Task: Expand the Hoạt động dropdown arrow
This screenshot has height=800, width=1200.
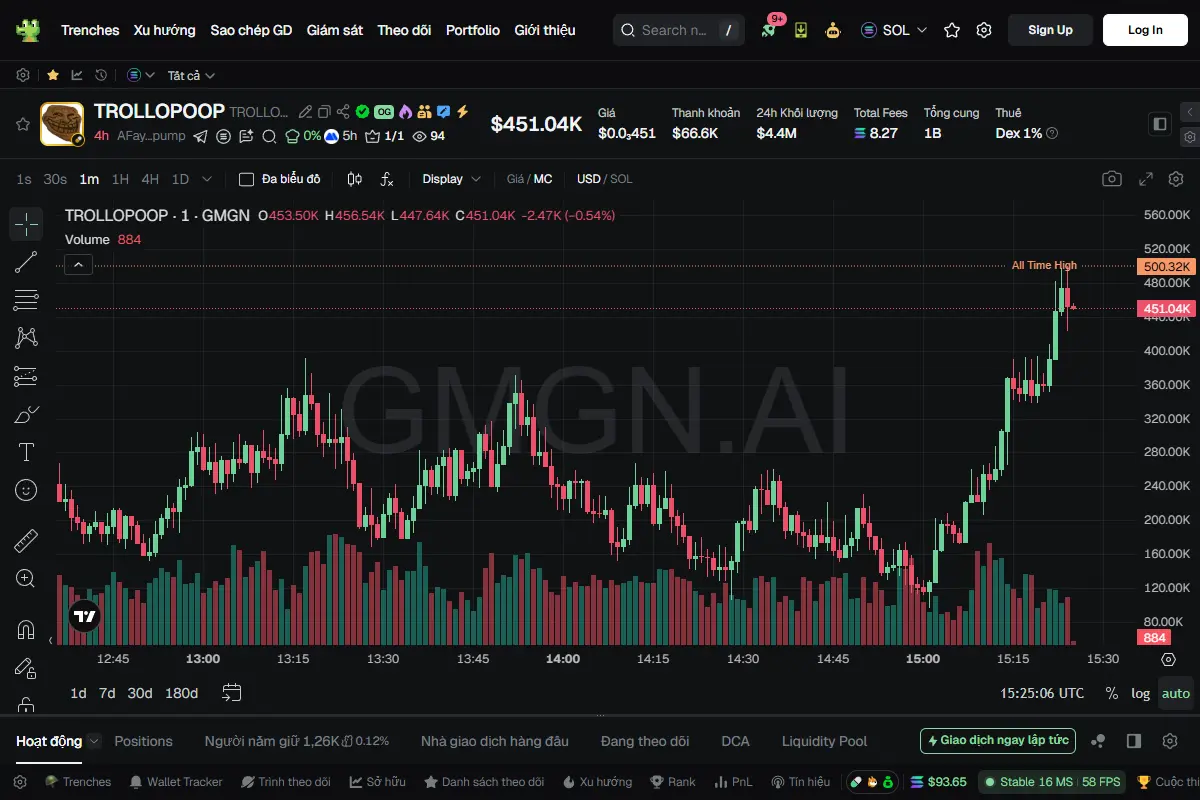Action: 94,741
